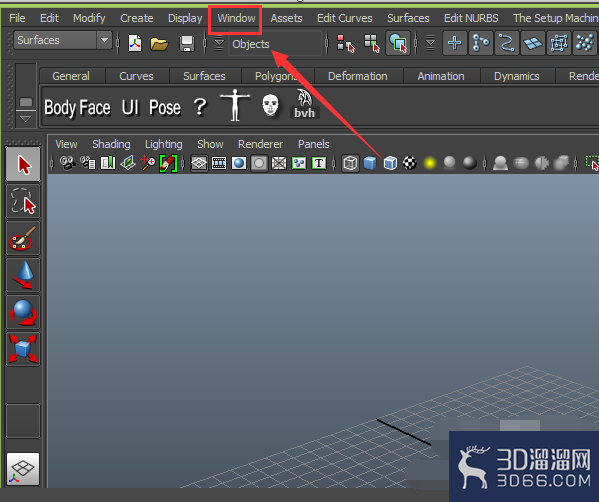The height and width of the screenshot is (502, 599).
Task: Open the shelf options arrow menu
Action: coord(26,119)
